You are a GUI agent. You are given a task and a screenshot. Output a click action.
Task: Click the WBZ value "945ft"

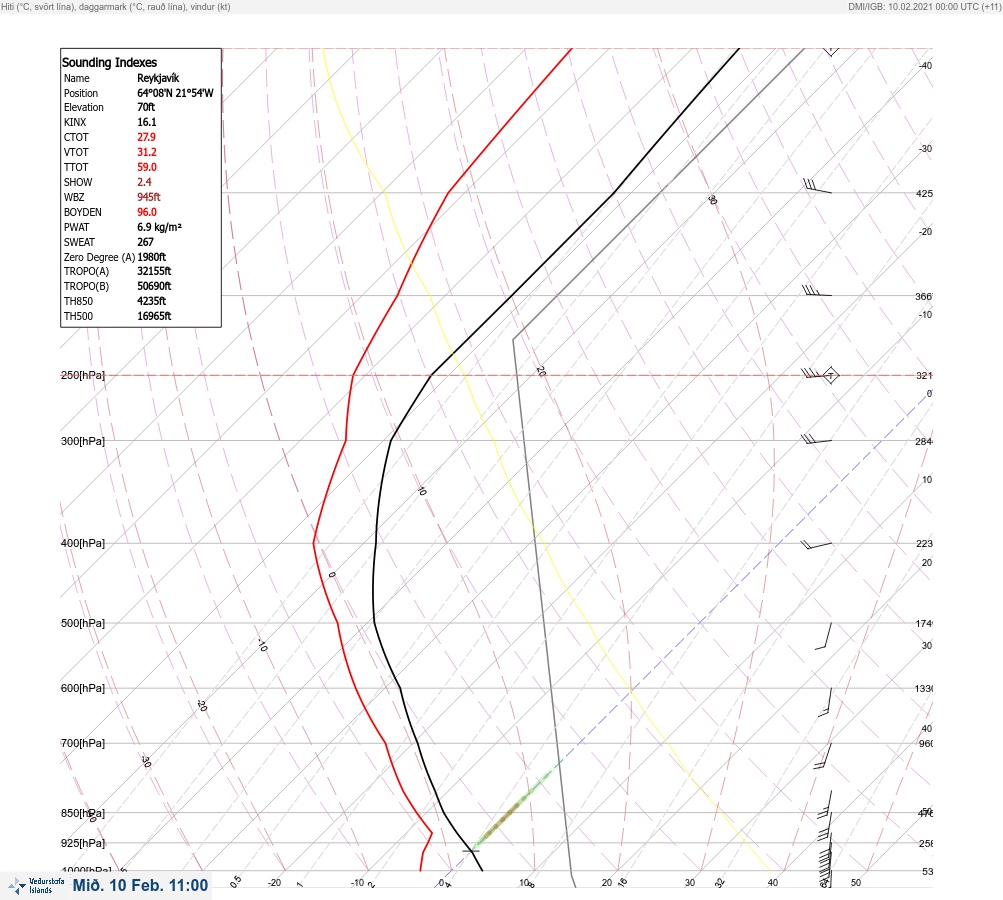pos(148,197)
